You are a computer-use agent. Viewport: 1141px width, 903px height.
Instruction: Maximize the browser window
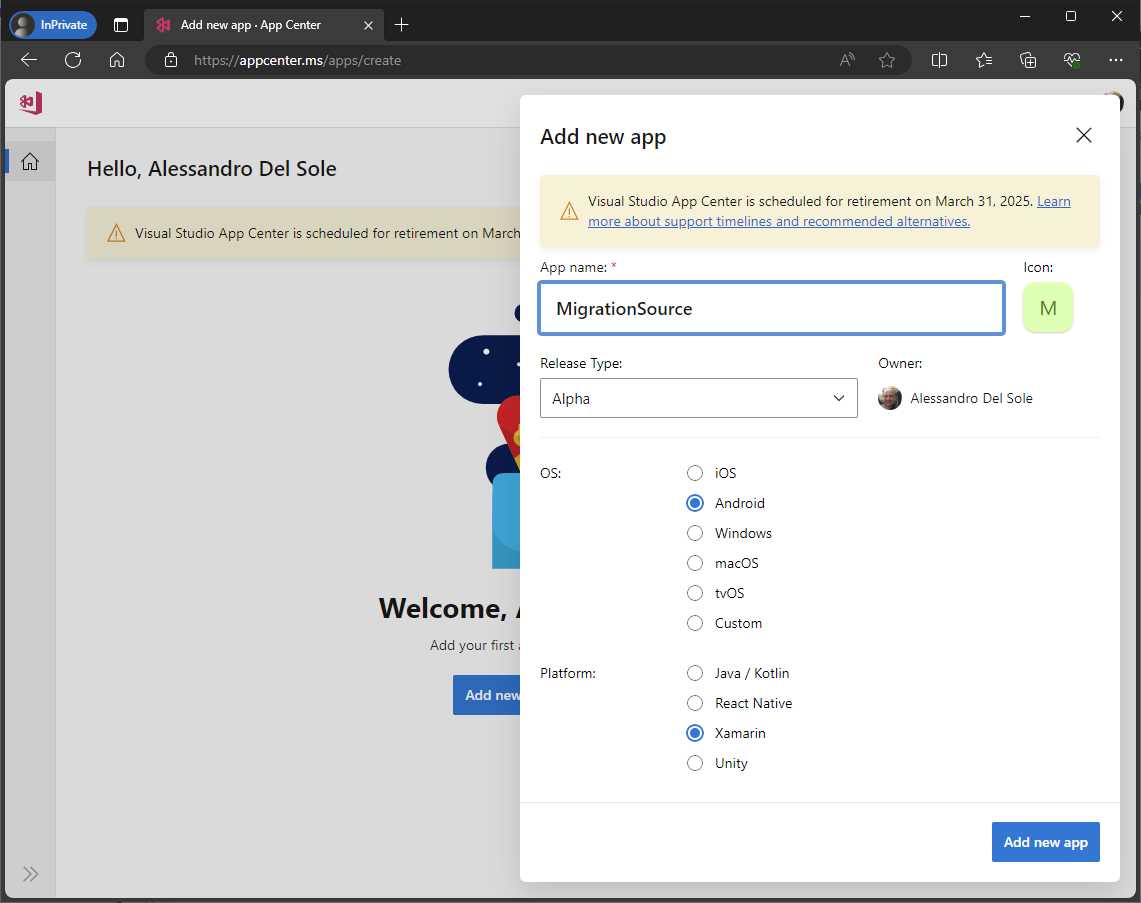point(1070,16)
